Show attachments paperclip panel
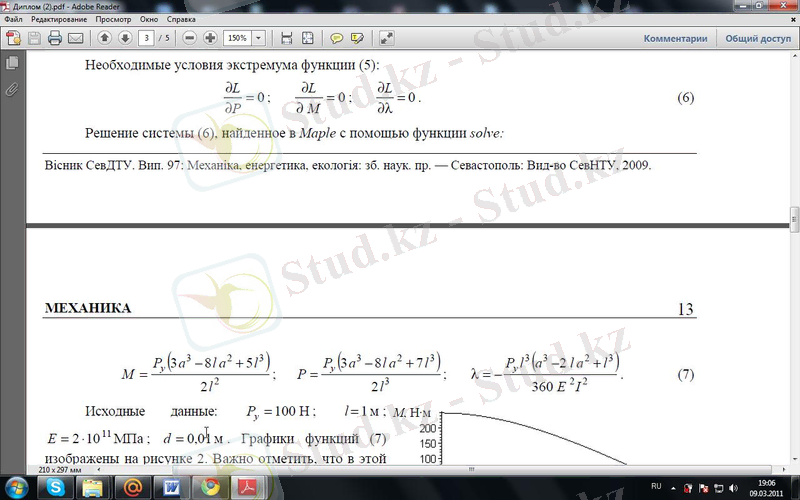 tap(12, 90)
